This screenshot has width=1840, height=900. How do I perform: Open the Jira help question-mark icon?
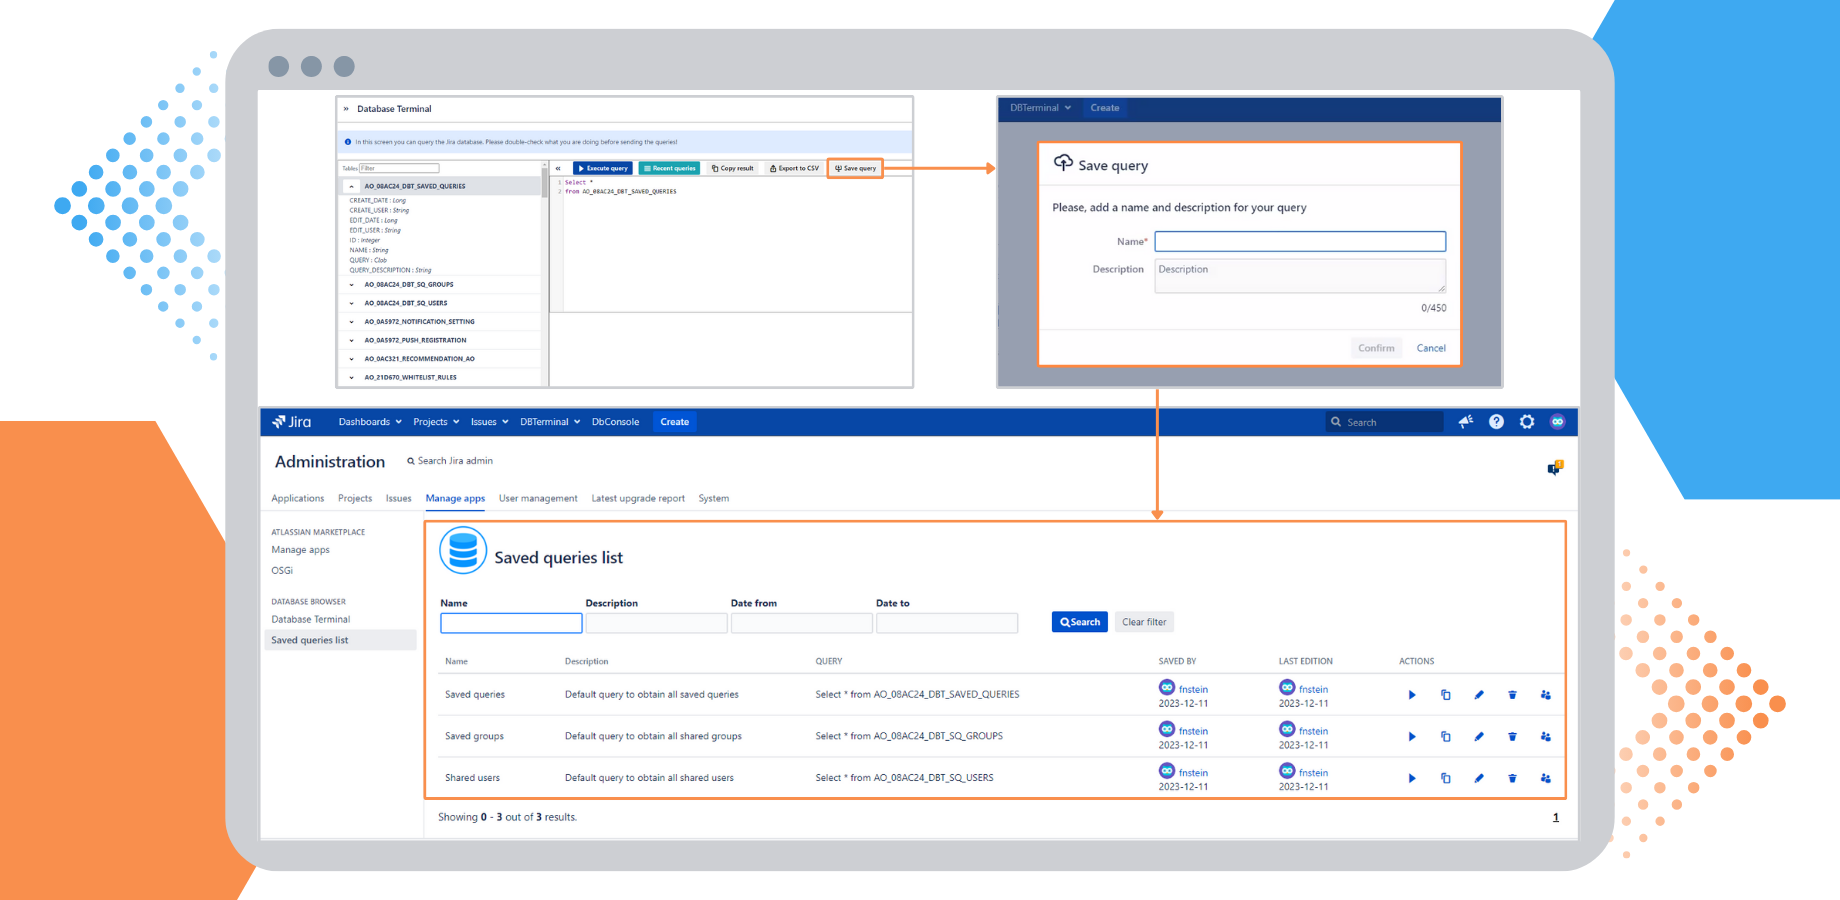[1496, 422]
